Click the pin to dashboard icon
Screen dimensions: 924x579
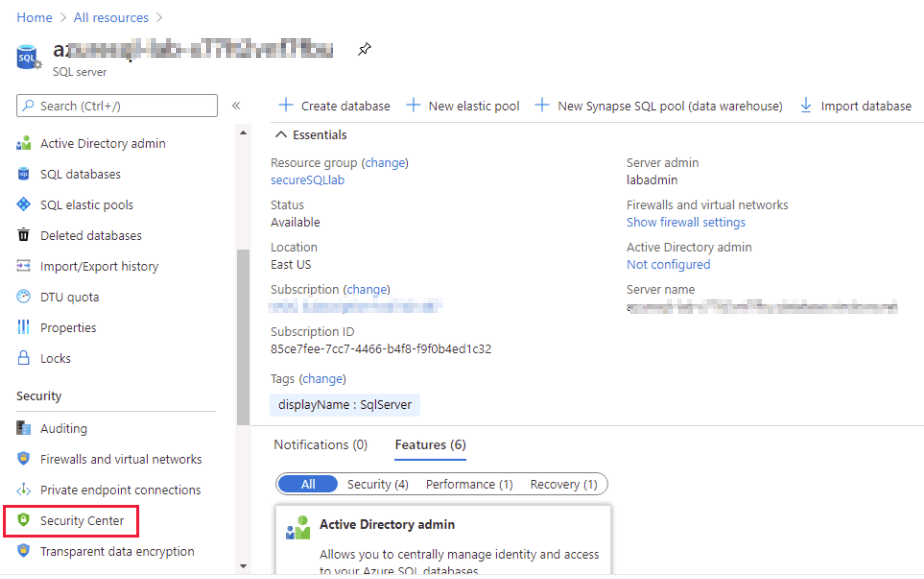click(365, 49)
